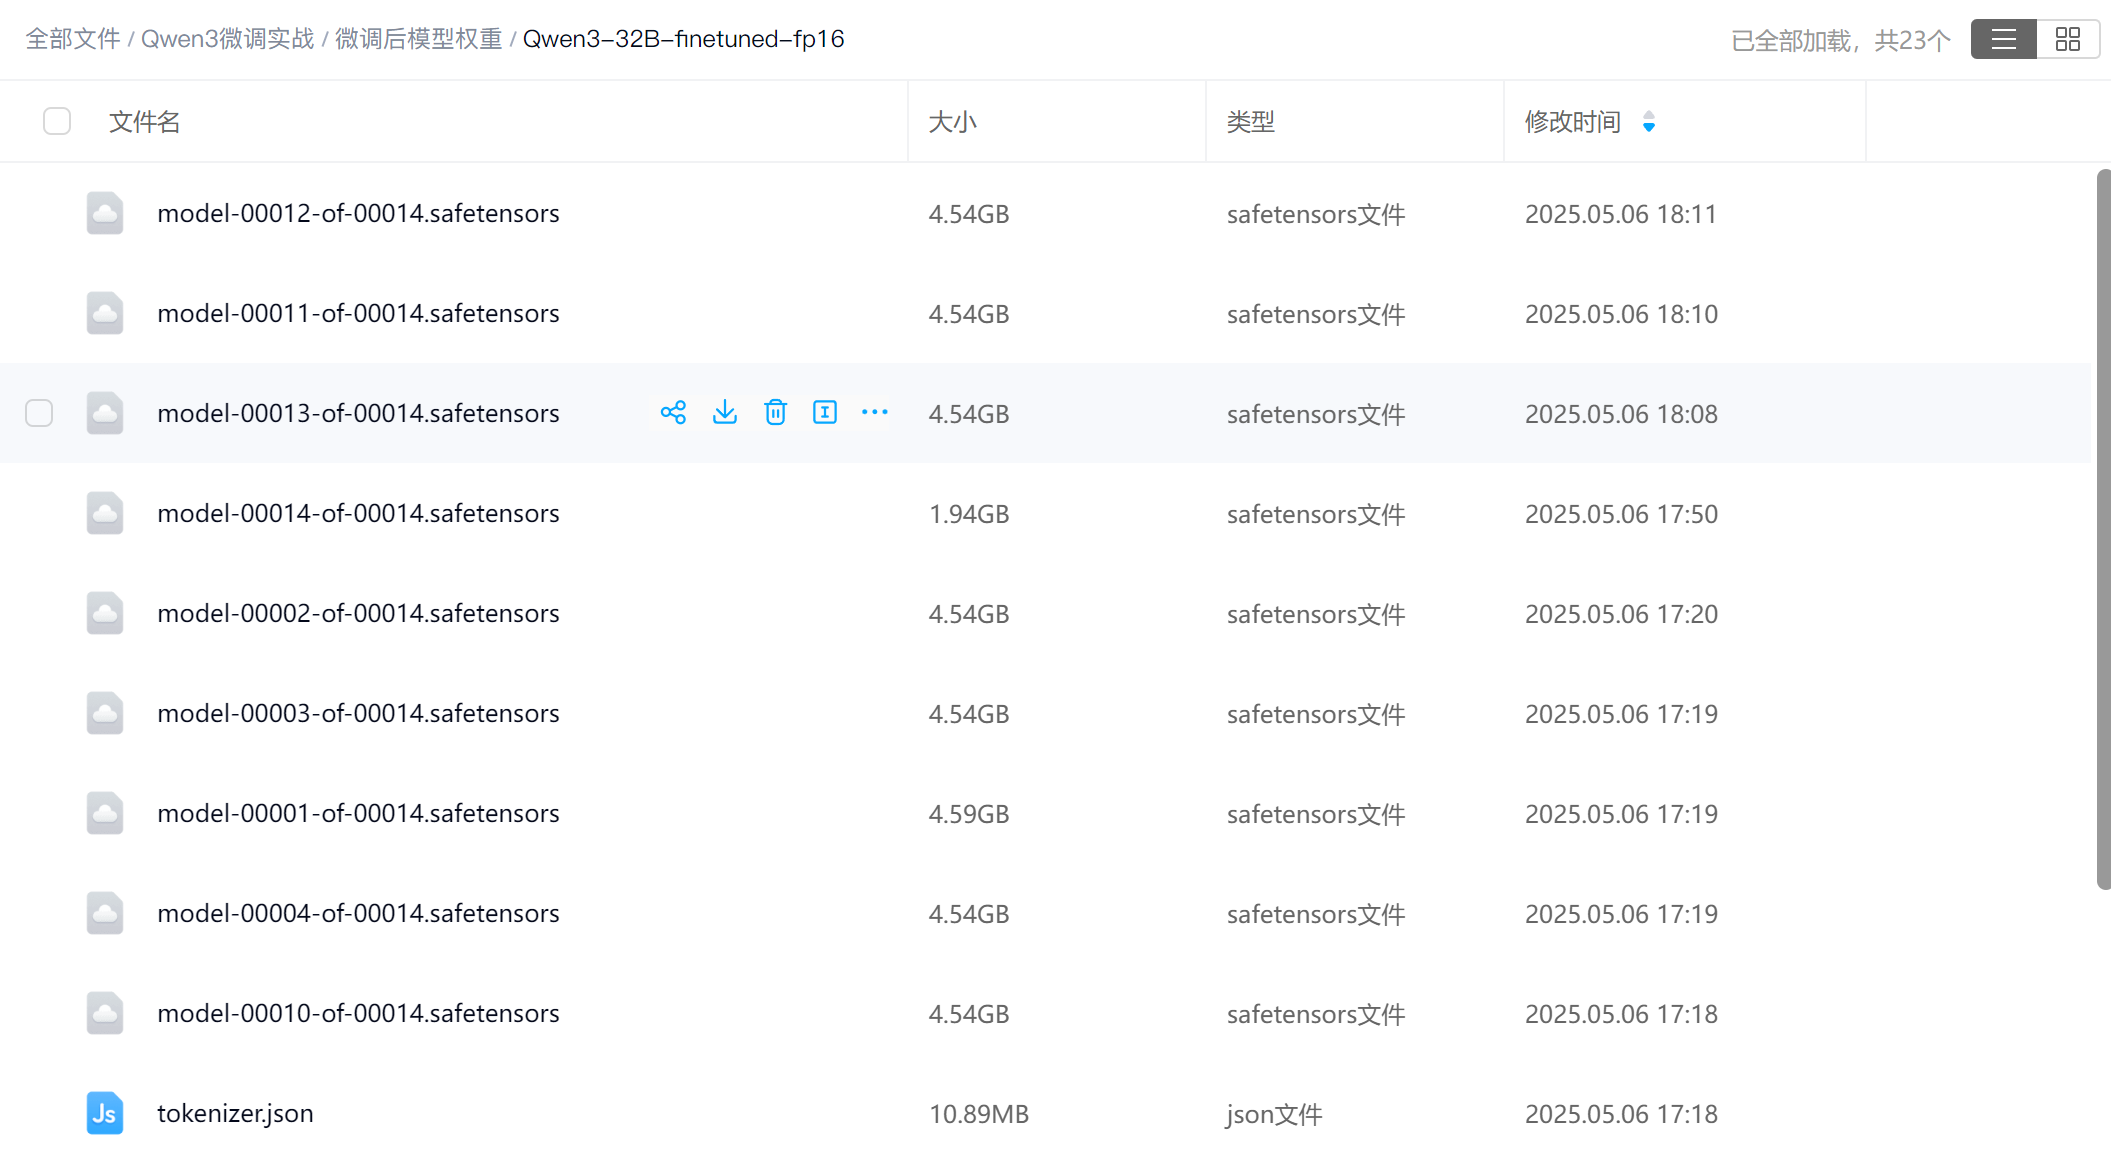Click the 已全部加载，共23个 status text
This screenshot has width=2111, height=1155.
click(x=1841, y=40)
